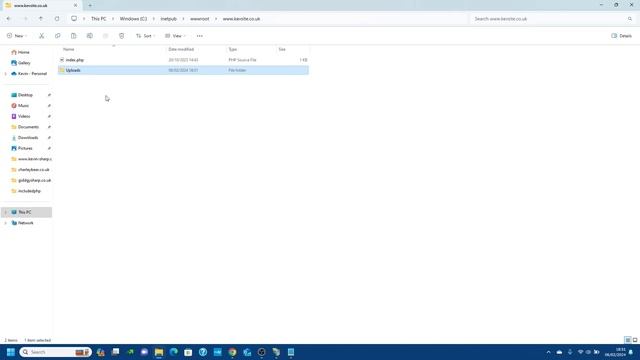This screenshot has height=360, width=640.
Task: Sort by the Size column header
Action: pos(292,49)
